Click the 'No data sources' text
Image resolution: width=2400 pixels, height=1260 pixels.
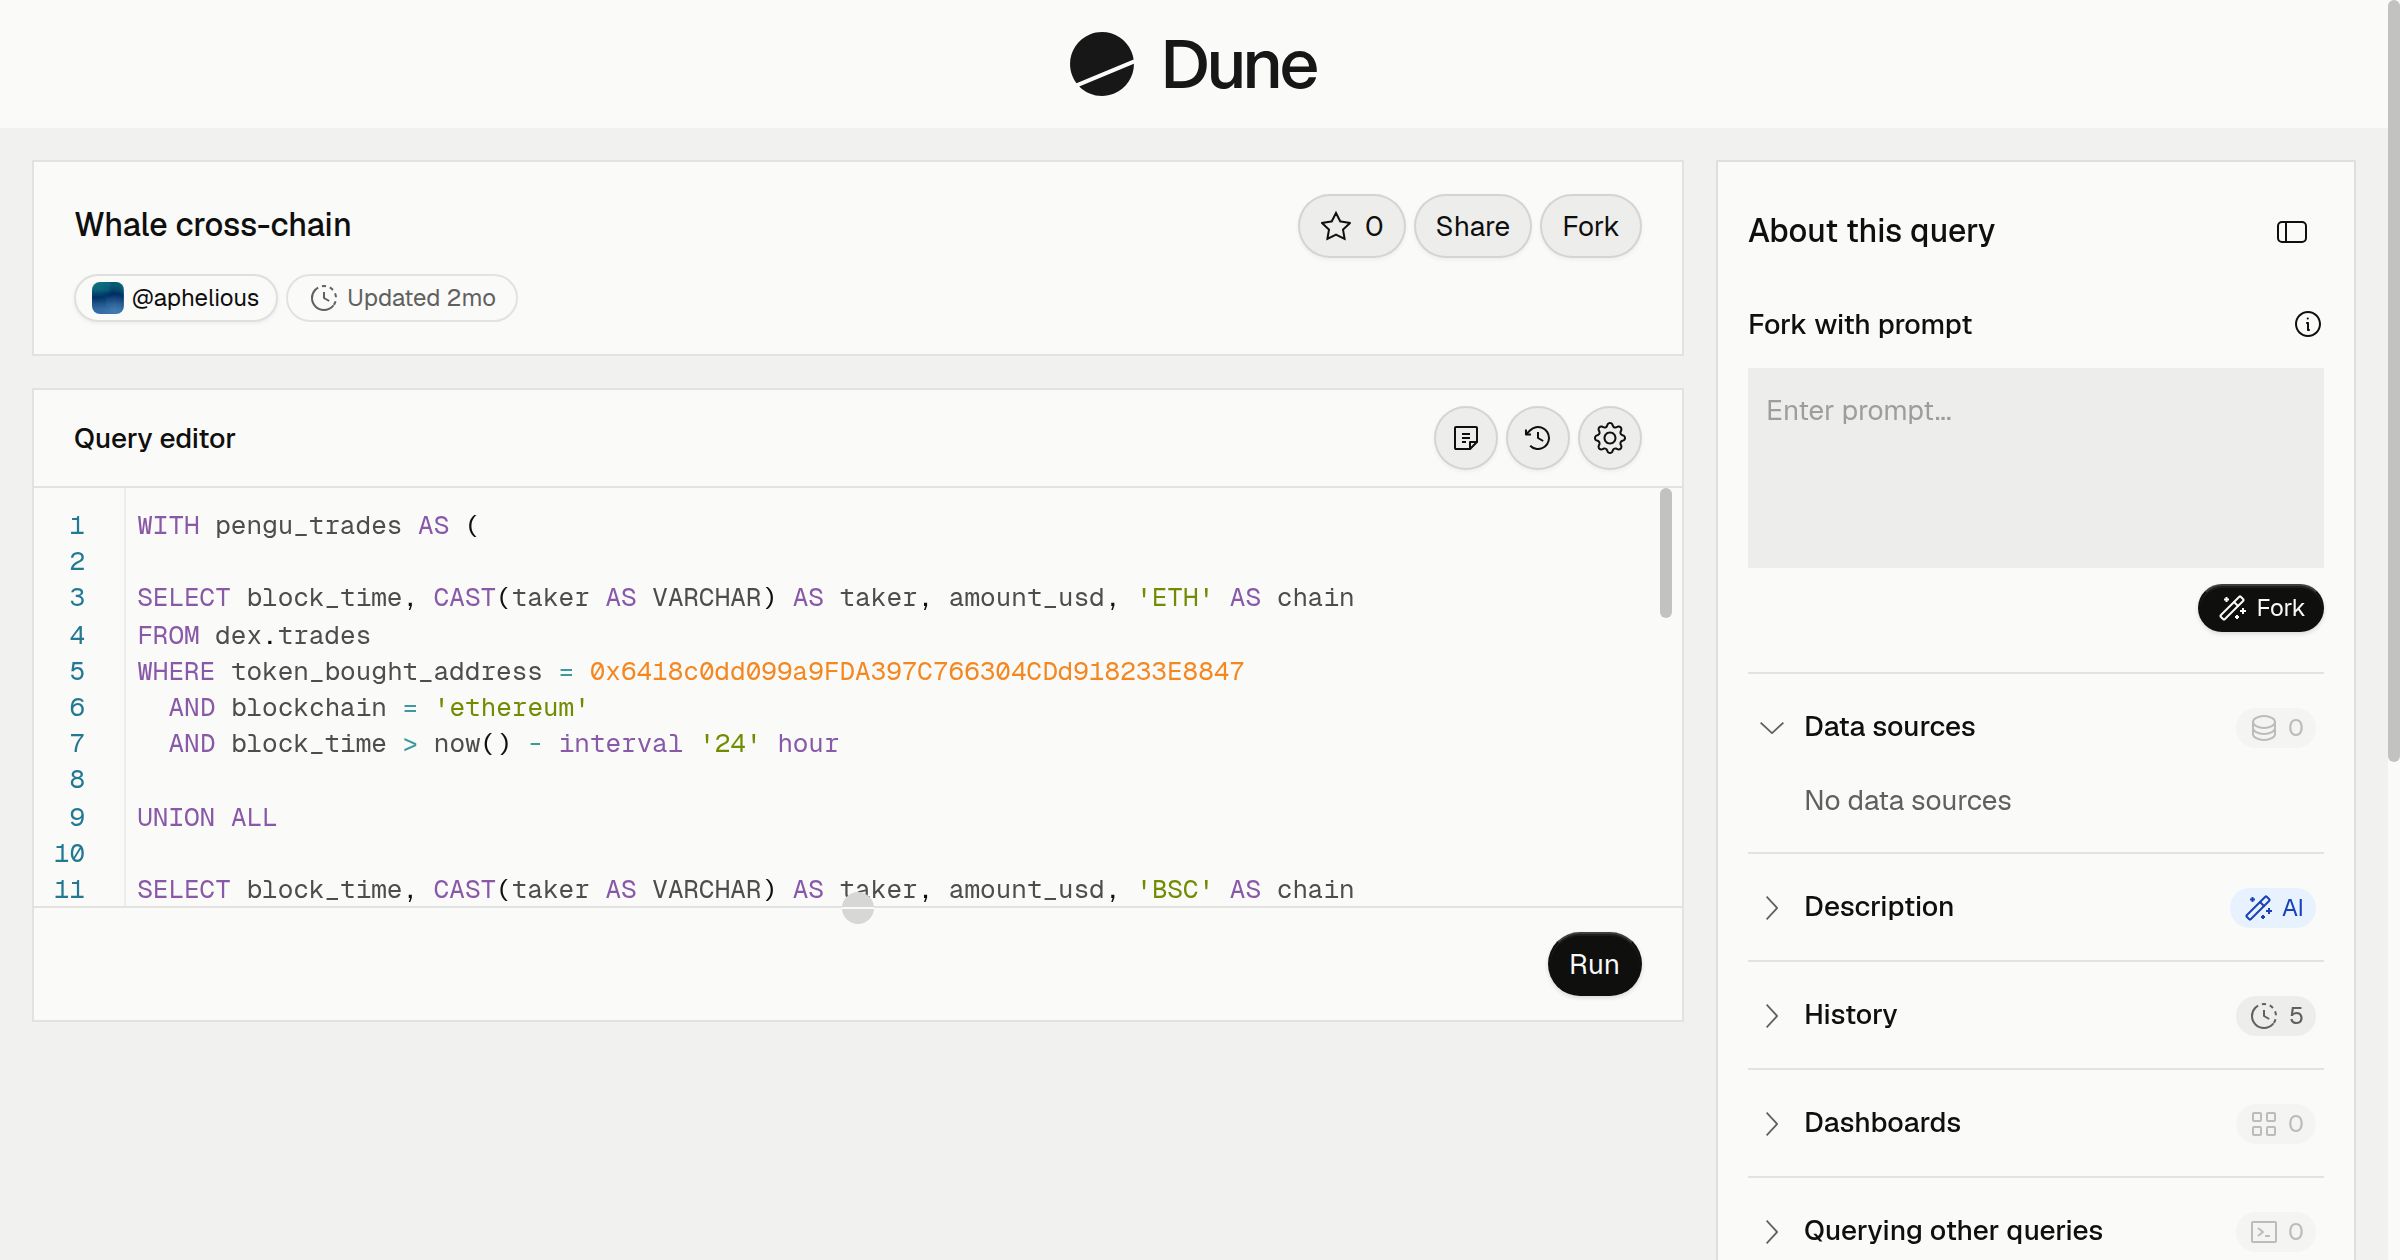(x=1907, y=800)
